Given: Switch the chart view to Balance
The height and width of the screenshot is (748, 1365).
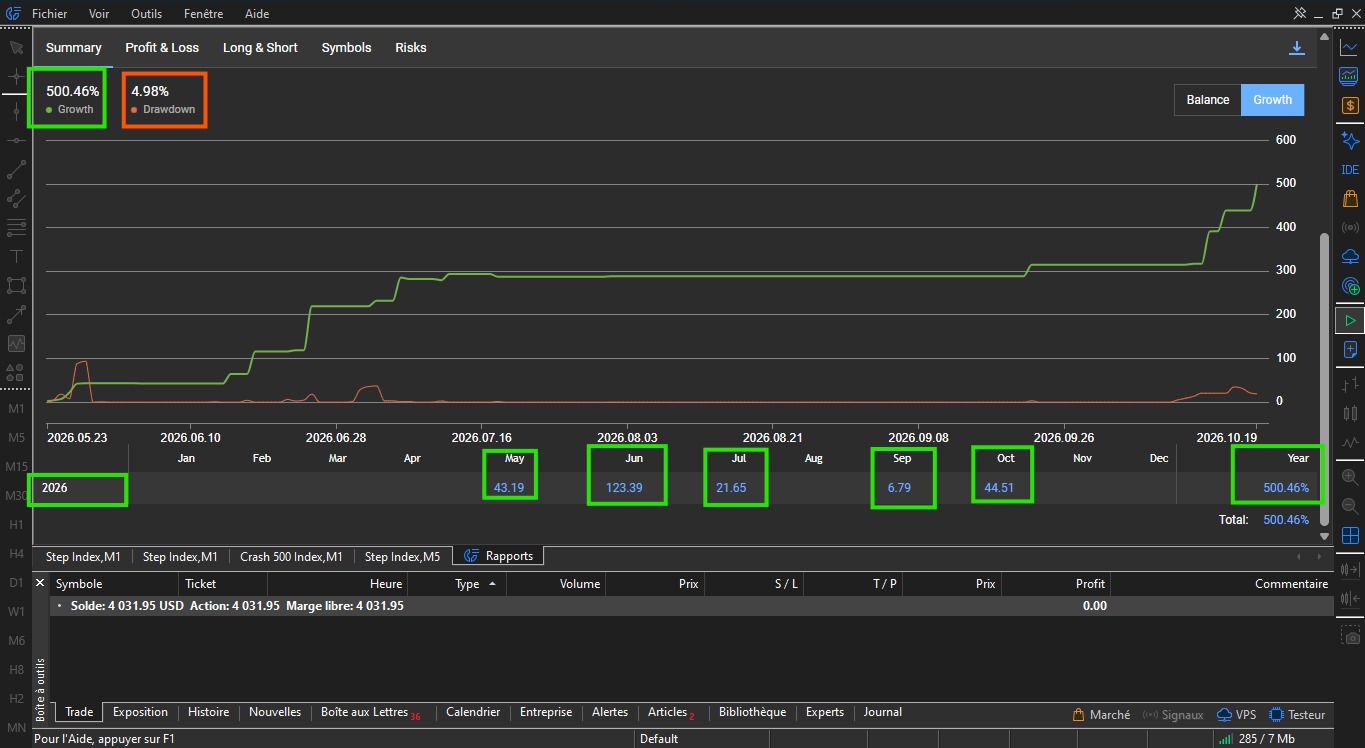Looking at the screenshot, I should (1208, 100).
